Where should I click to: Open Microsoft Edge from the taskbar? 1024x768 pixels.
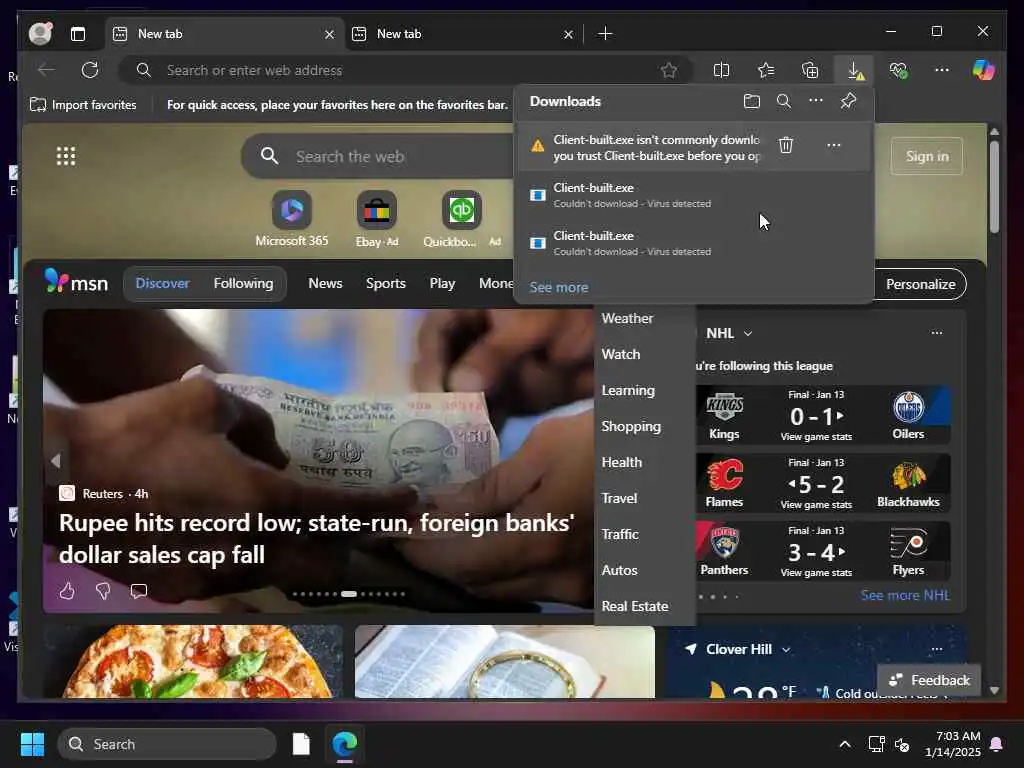(x=345, y=744)
